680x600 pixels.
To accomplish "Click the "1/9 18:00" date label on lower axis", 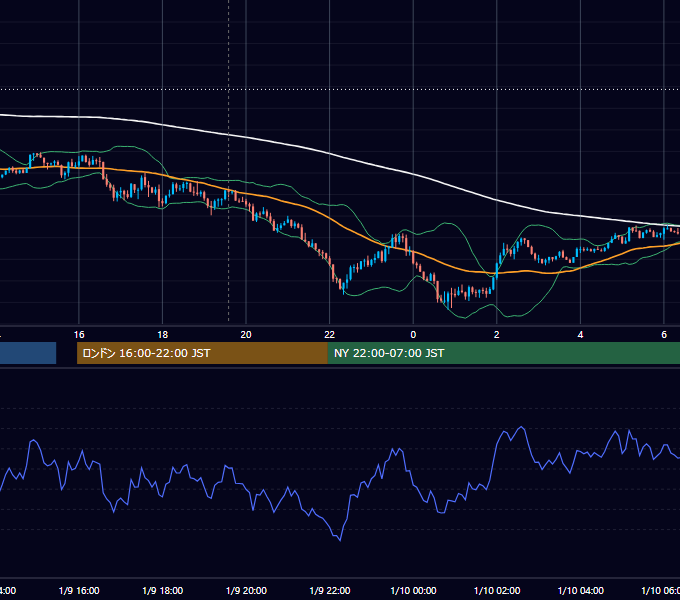I will pos(163,590).
